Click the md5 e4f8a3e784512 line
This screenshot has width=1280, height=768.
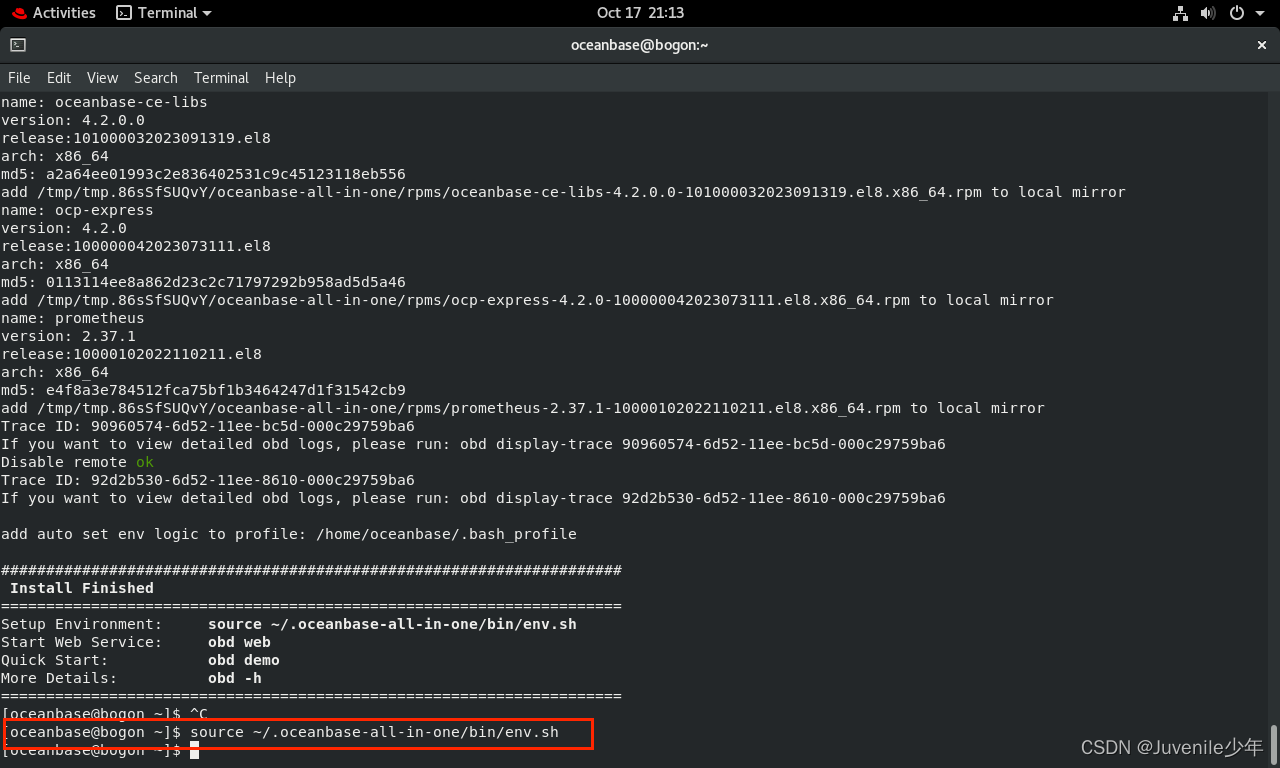coord(203,390)
